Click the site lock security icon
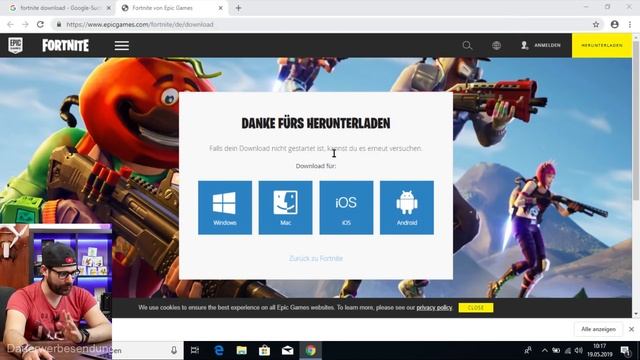The image size is (640, 360). coord(59,24)
